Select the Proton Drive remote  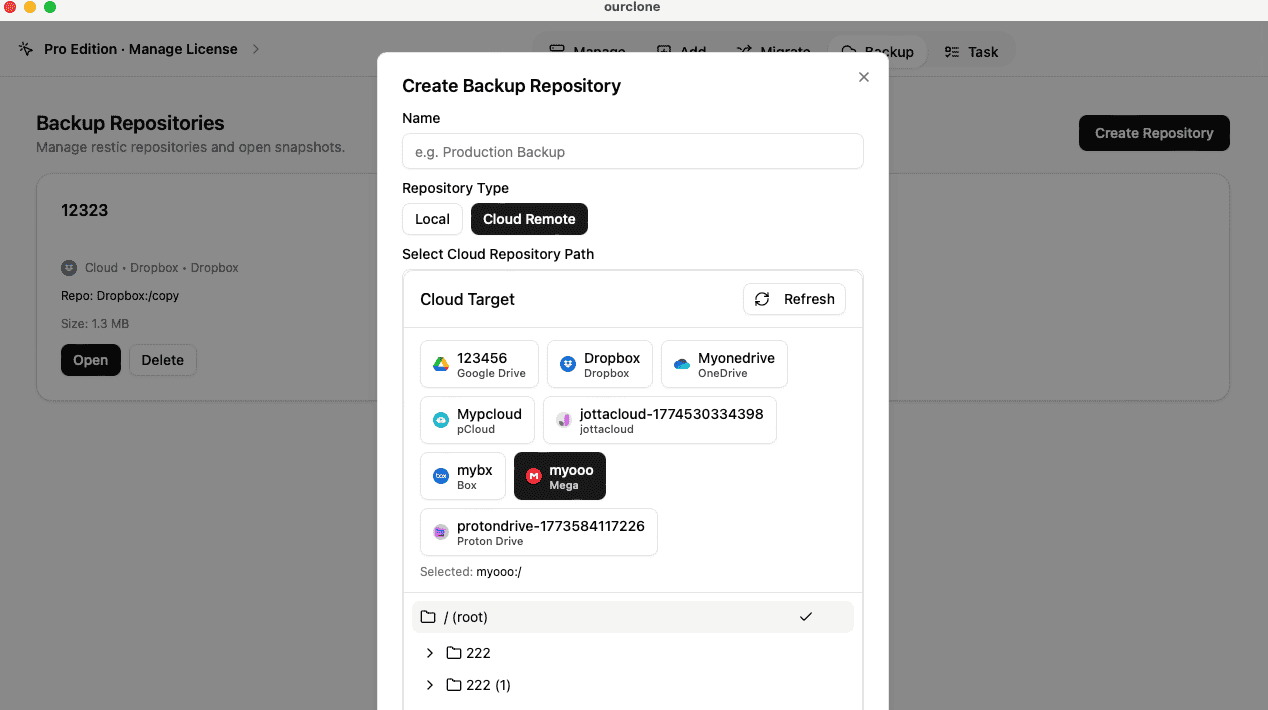click(538, 531)
